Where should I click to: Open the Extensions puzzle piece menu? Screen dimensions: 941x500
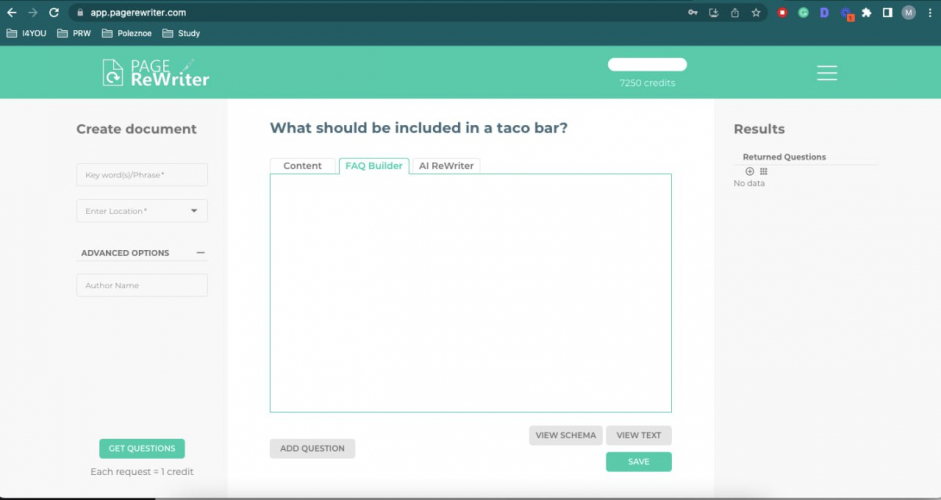[x=867, y=13]
